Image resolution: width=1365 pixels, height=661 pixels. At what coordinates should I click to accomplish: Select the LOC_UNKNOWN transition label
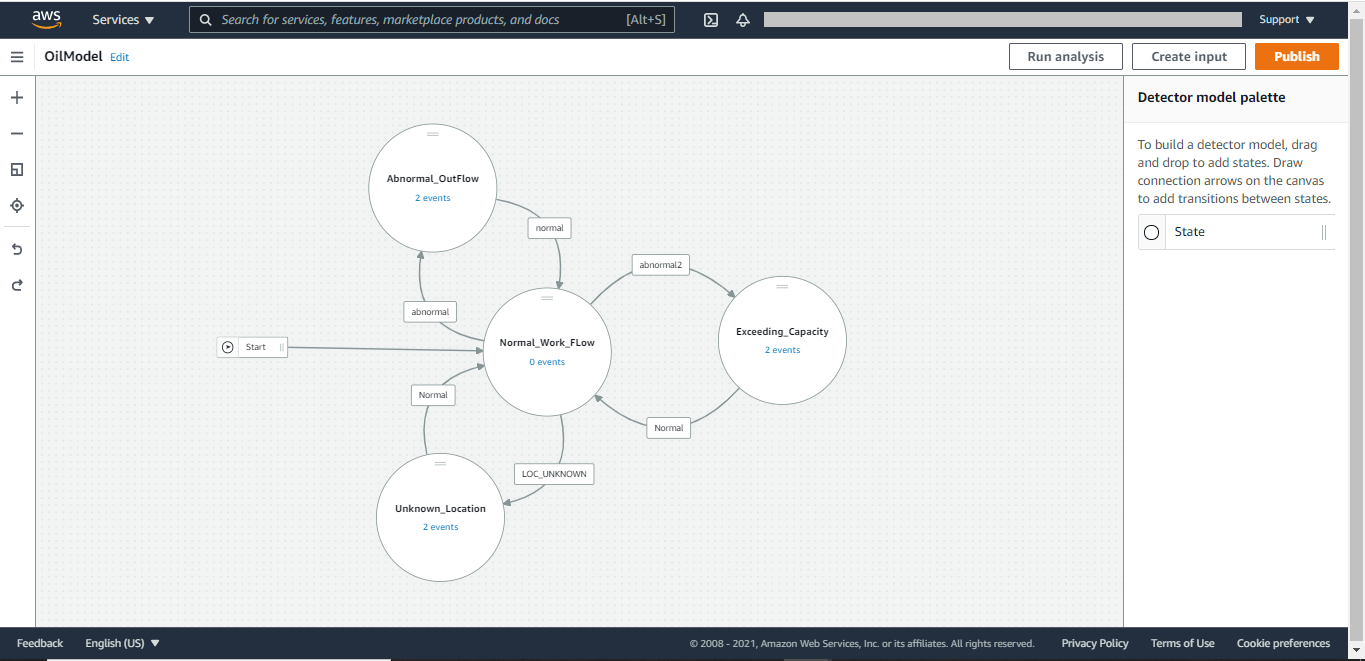pos(554,474)
